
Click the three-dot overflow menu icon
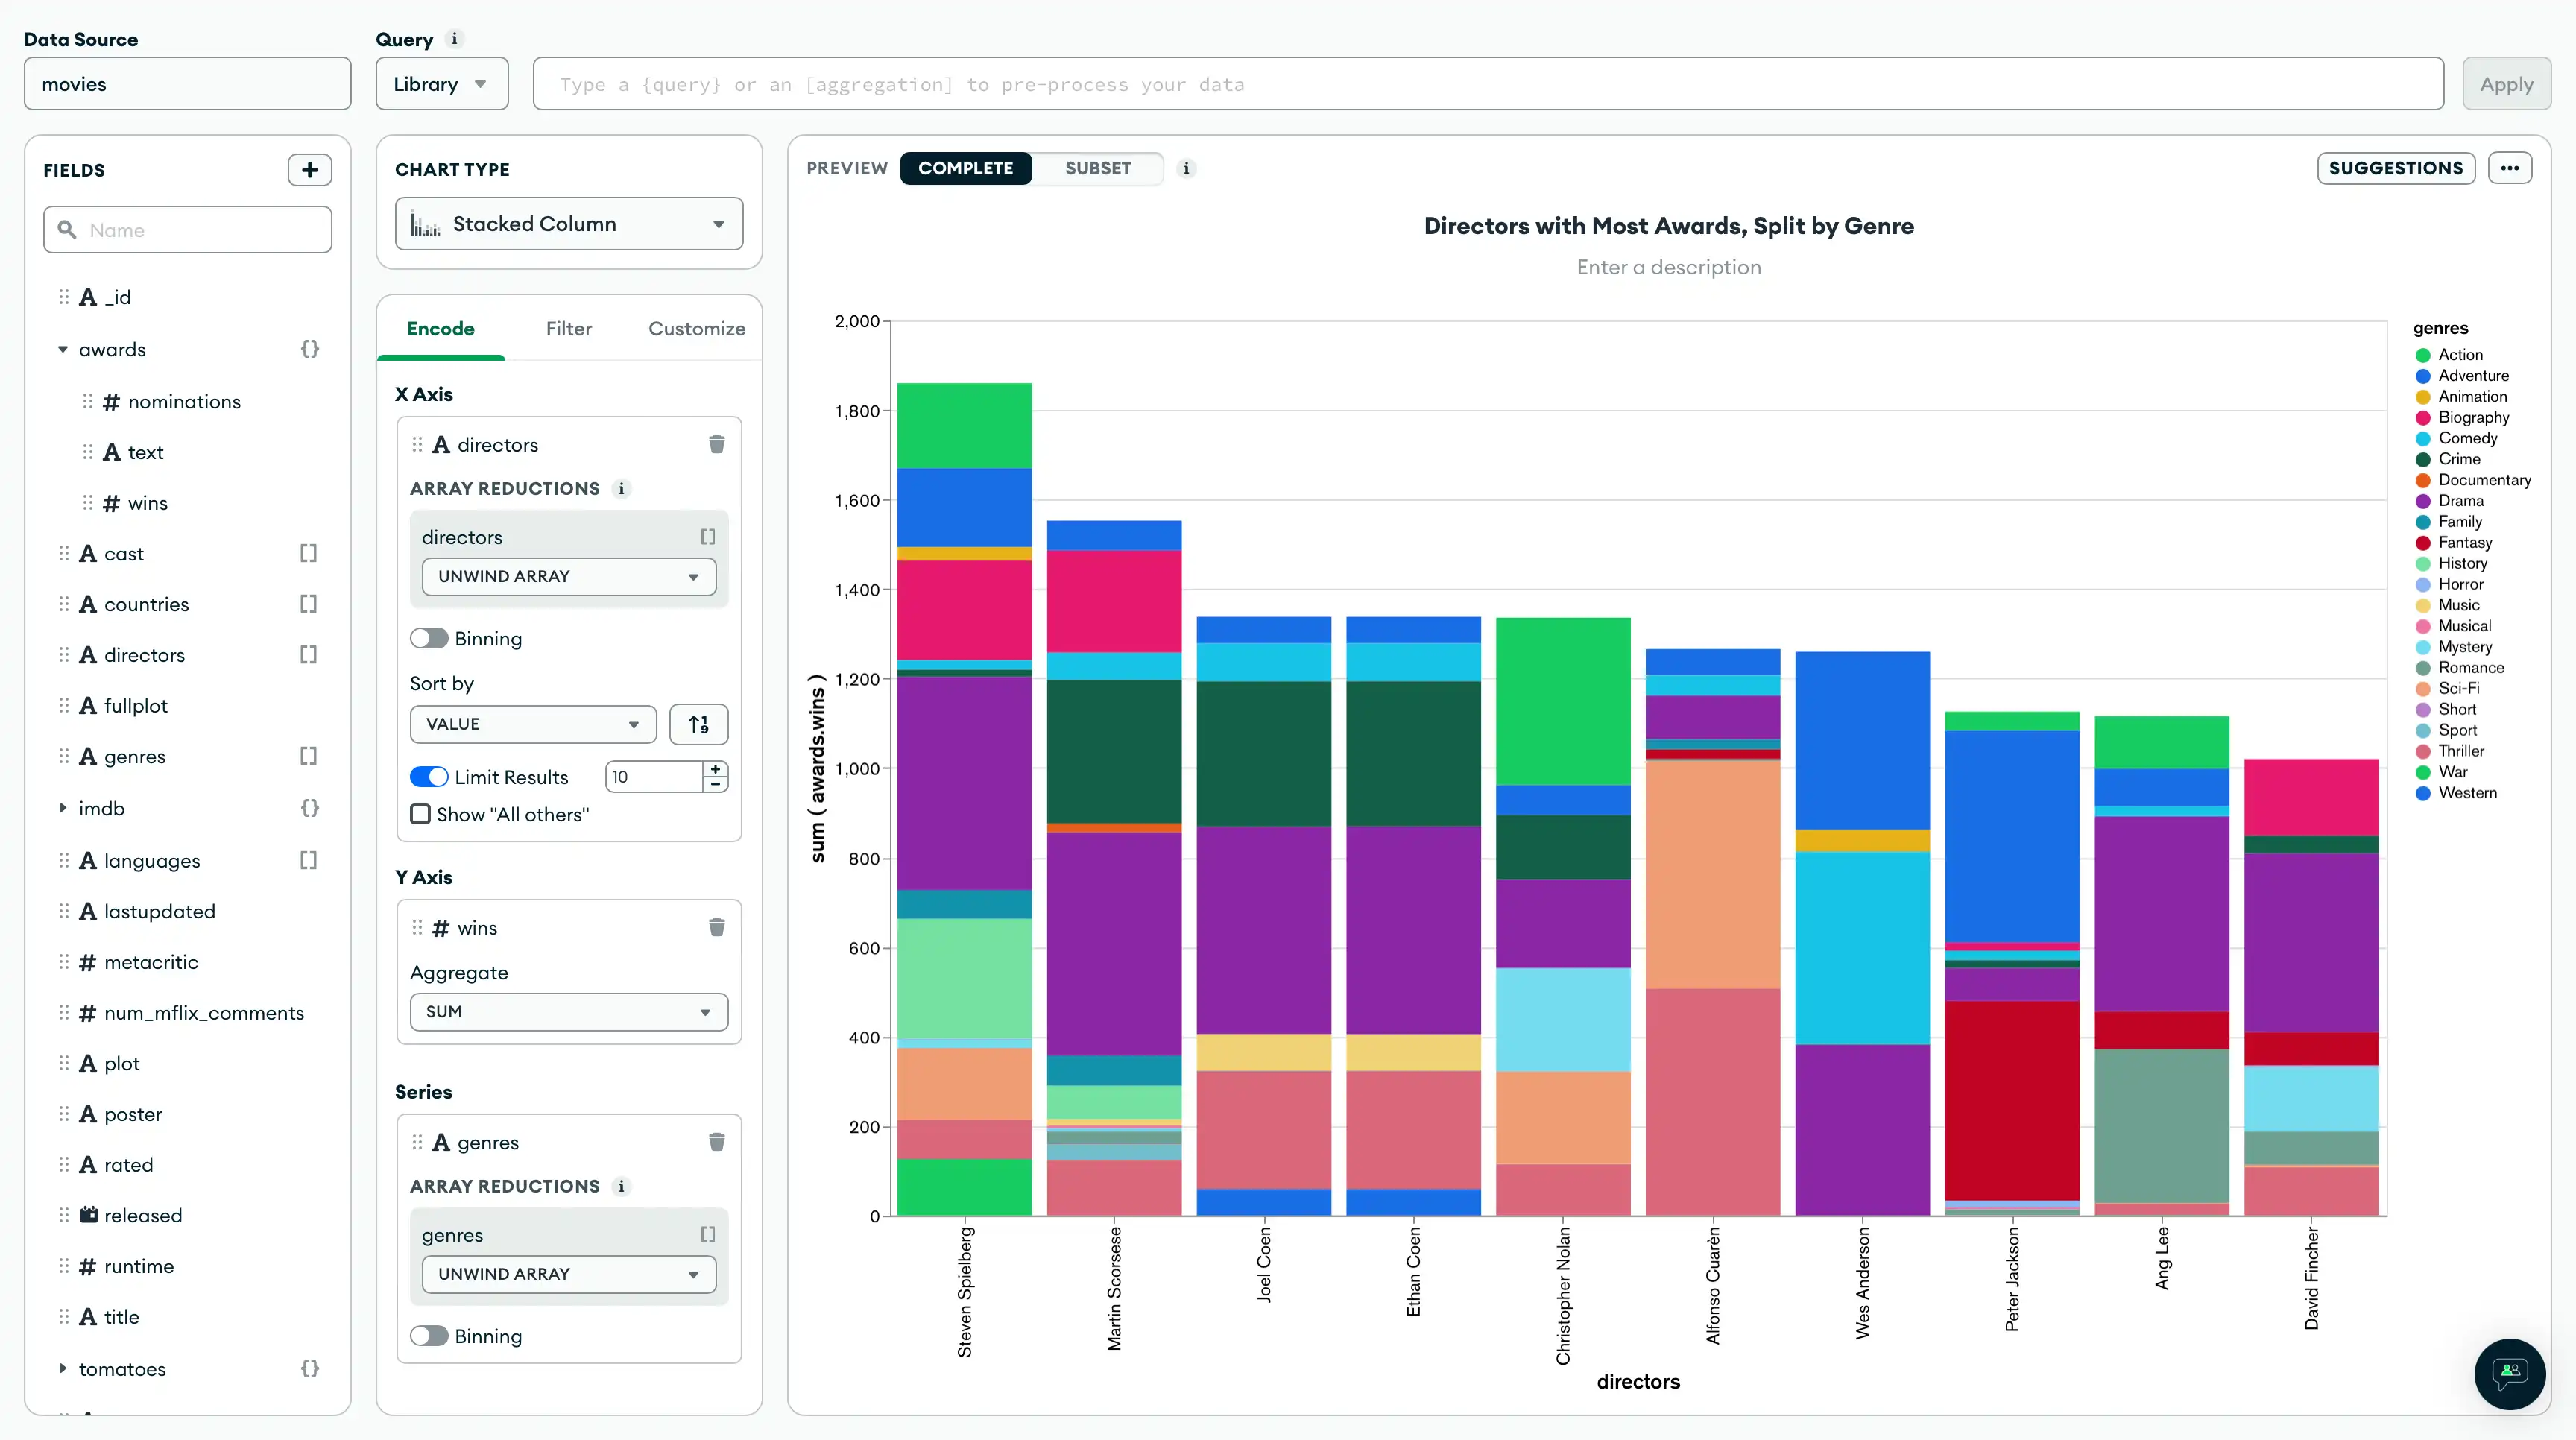click(x=2513, y=168)
